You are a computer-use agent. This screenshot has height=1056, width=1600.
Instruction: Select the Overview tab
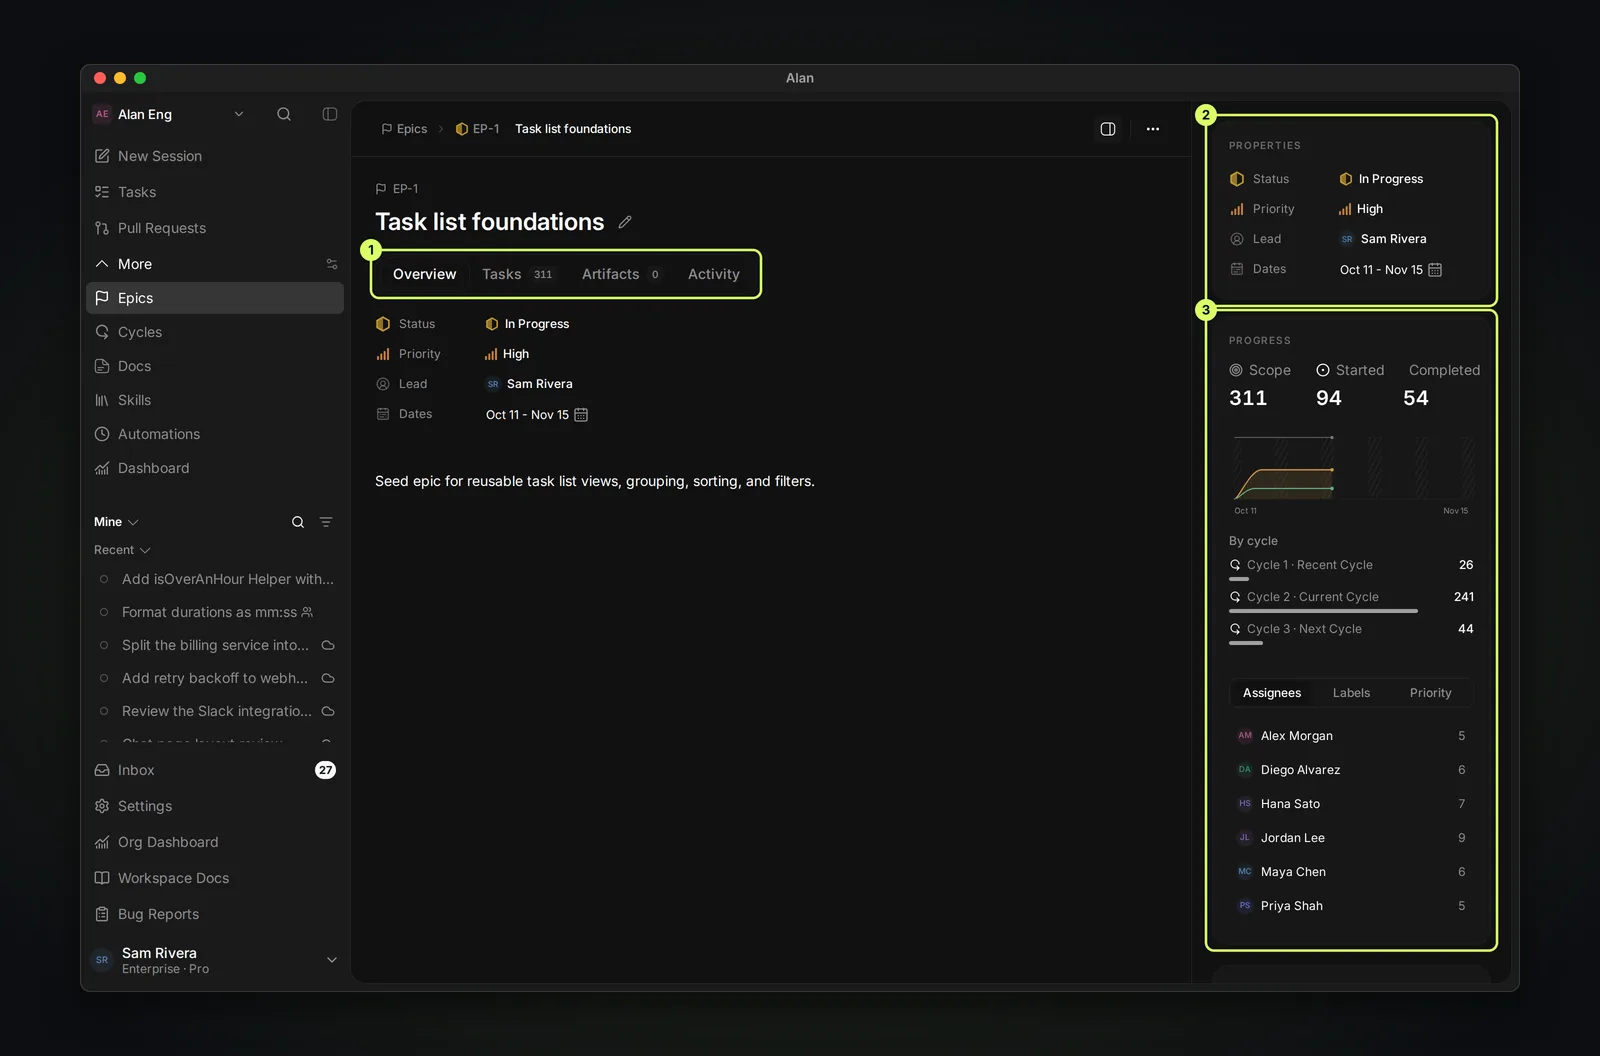pyautogui.click(x=424, y=274)
